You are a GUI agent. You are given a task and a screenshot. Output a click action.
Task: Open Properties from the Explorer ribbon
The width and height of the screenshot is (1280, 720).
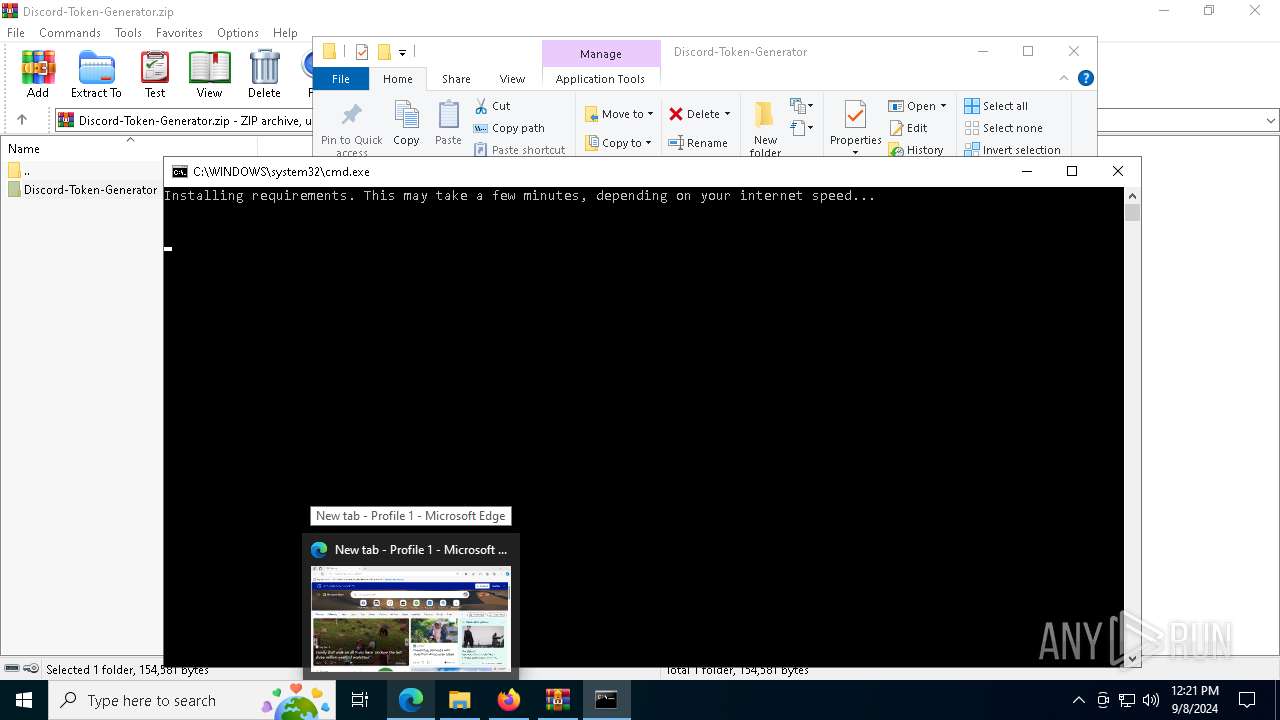coord(855,126)
